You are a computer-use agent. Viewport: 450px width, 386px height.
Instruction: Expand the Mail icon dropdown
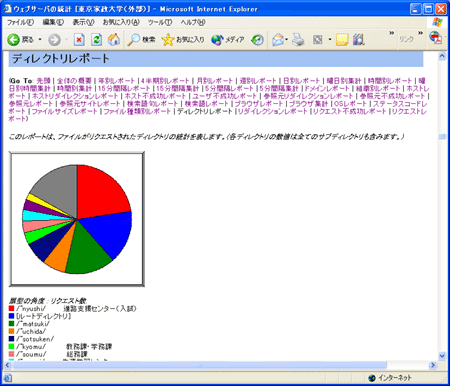(x=286, y=40)
